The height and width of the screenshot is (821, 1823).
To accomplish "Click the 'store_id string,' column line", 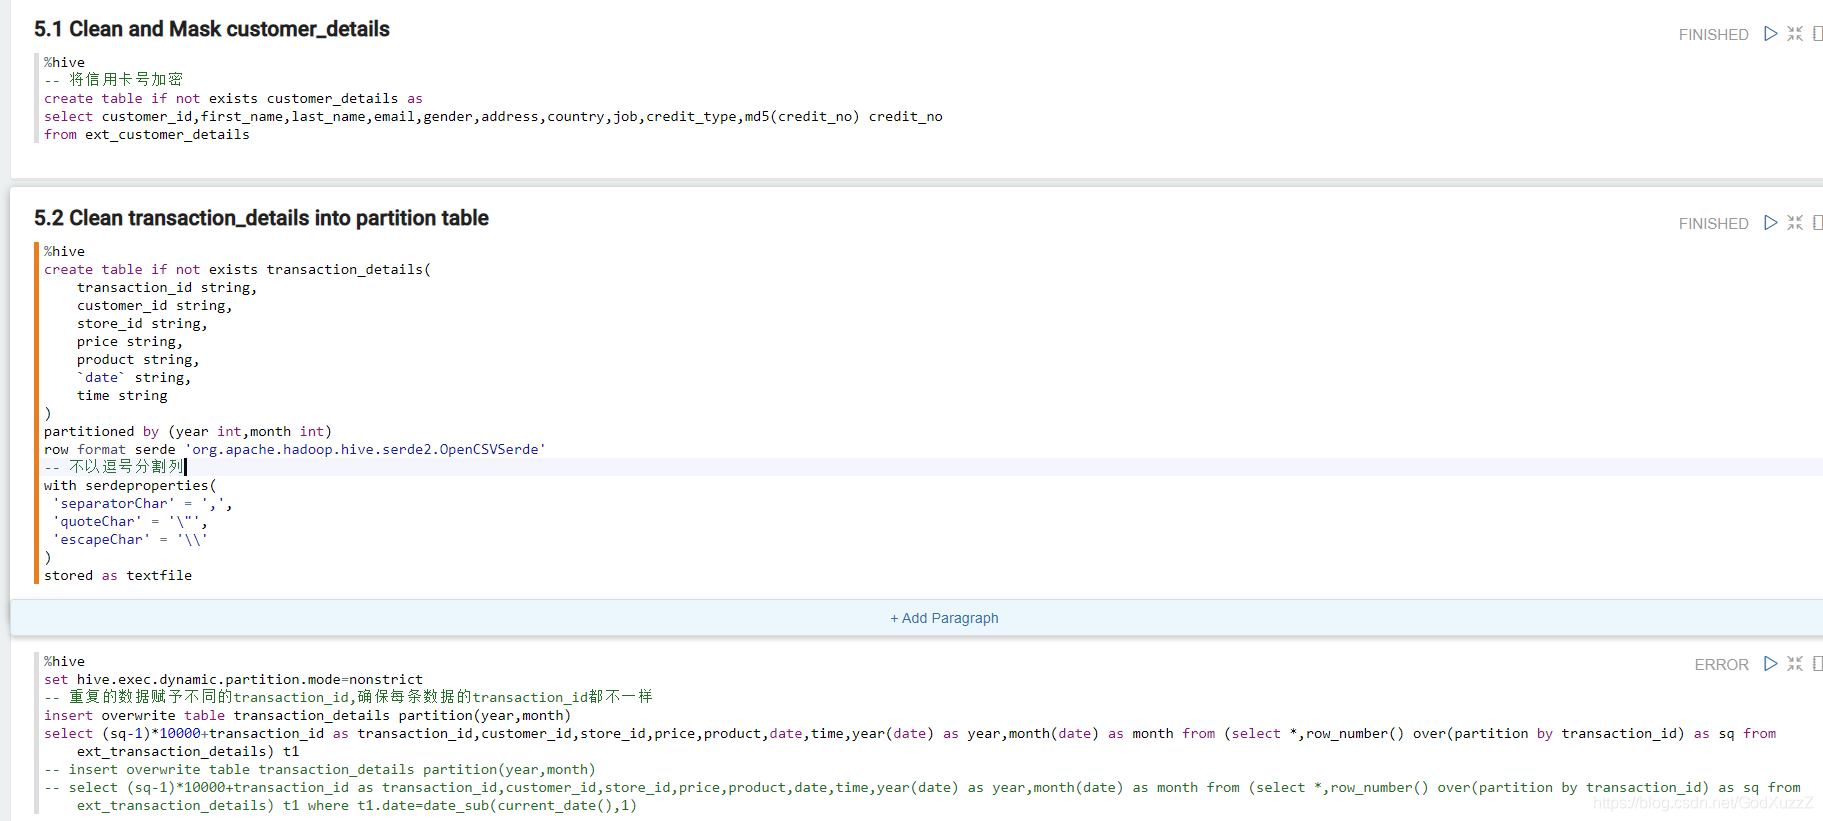I will tap(142, 324).
